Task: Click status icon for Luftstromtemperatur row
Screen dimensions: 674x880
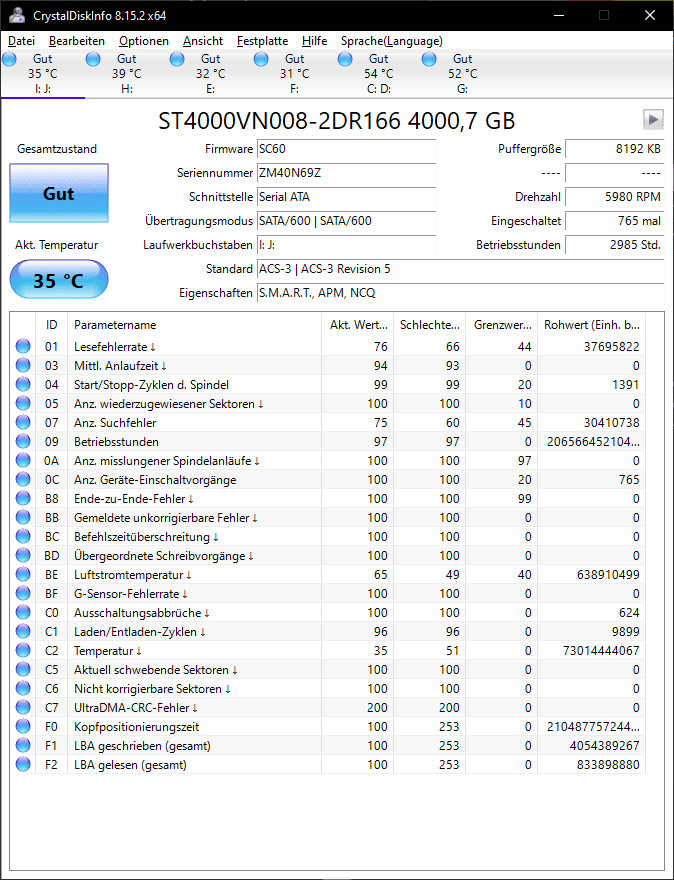Action: coord(23,575)
